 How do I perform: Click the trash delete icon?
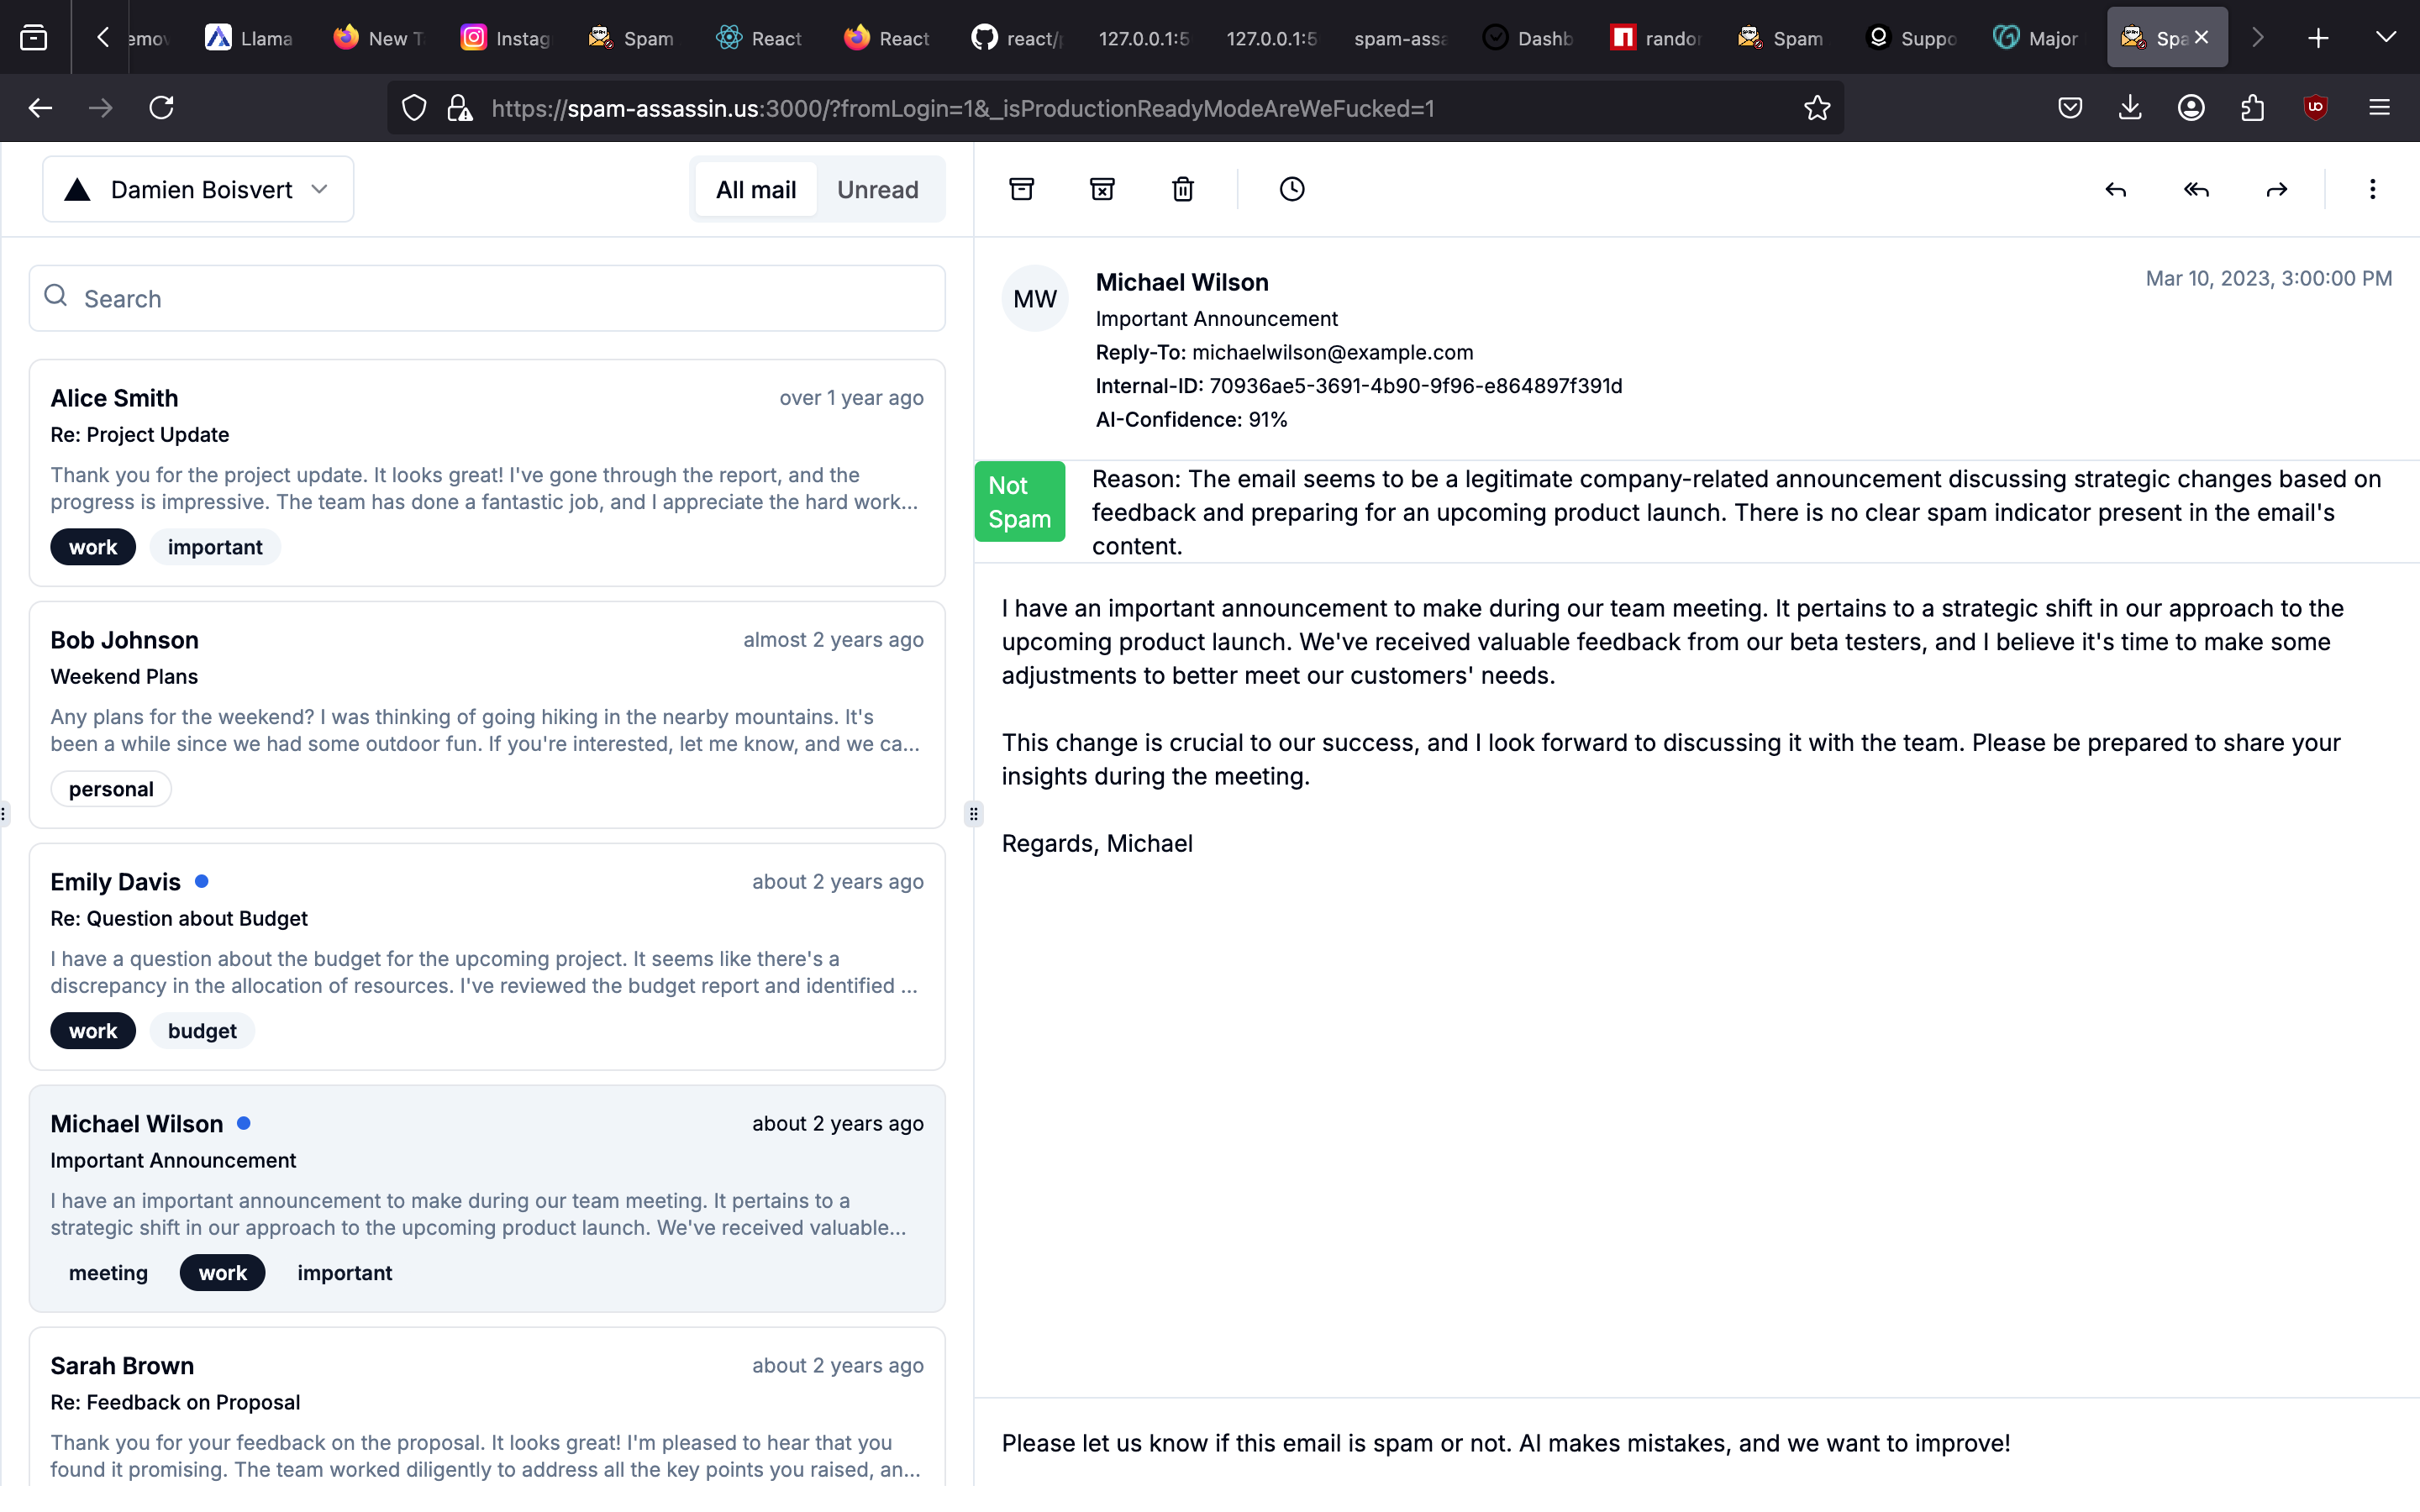pyautogui.click(x=1183, y=189)
